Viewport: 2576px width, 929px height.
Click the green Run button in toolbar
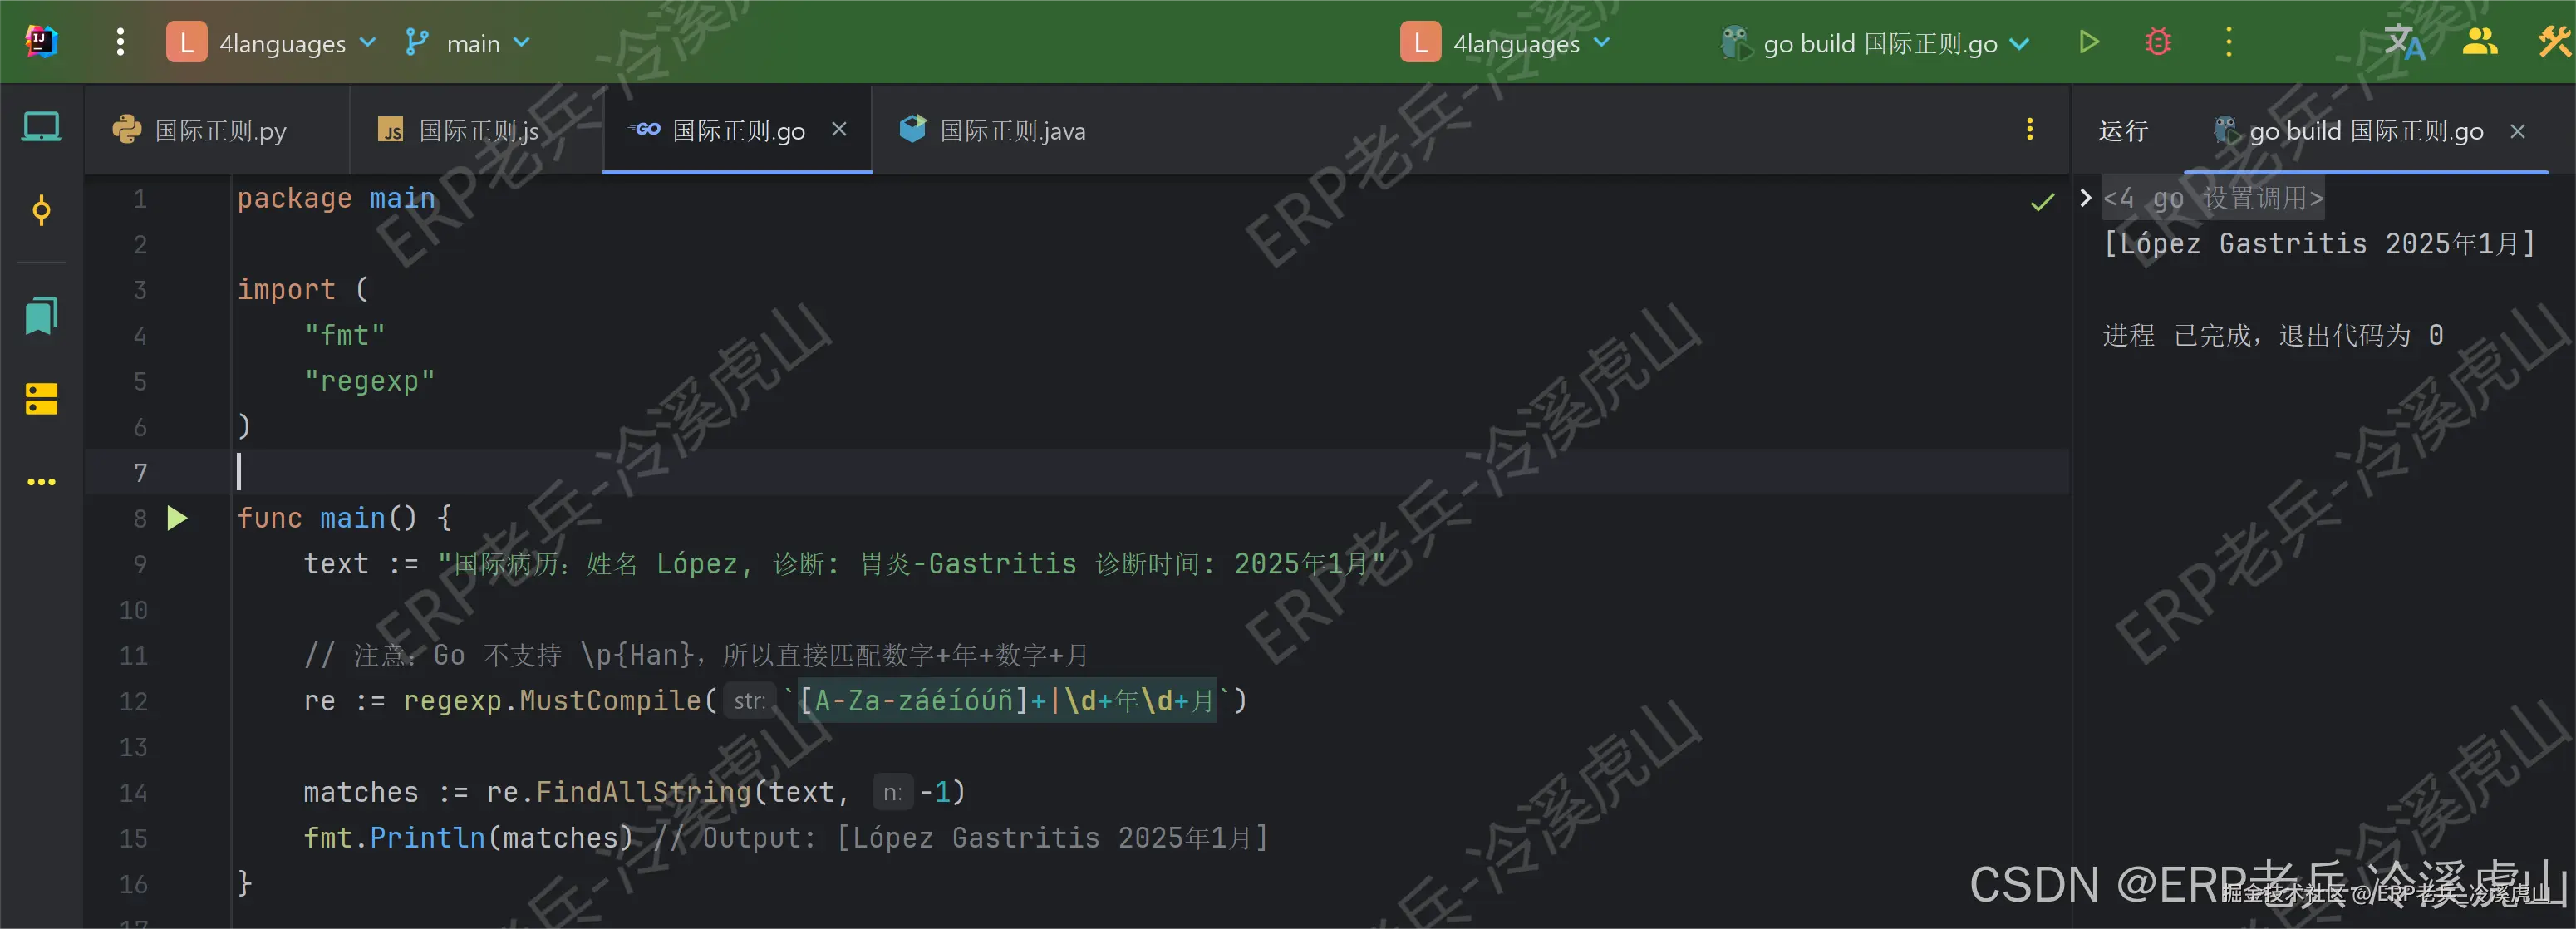[2088, 42]
